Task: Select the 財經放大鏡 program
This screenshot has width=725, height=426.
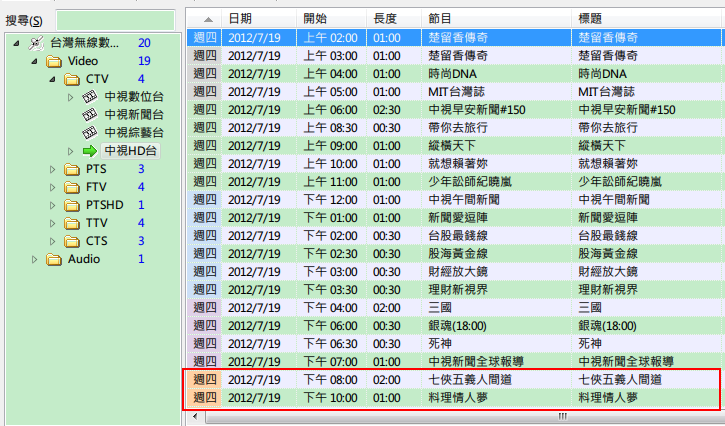Action: (456, 272)
